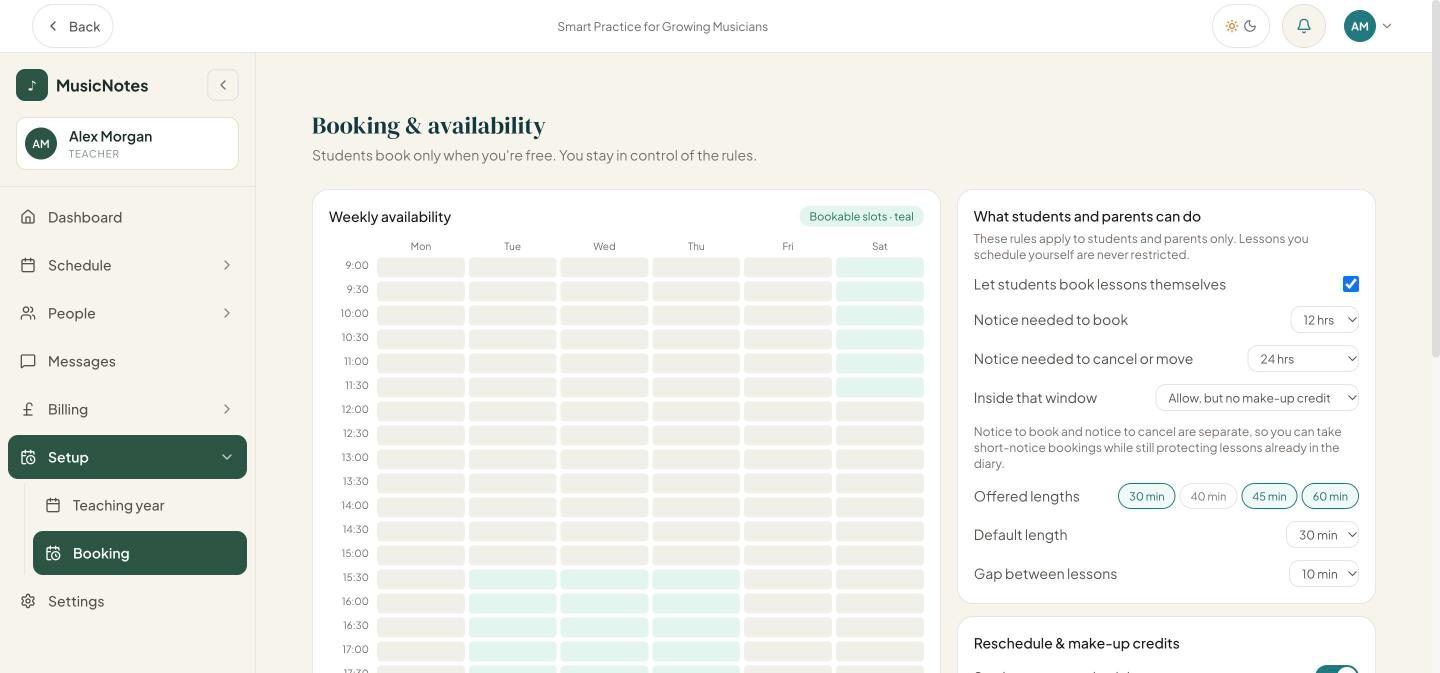The width and height of the screenshot is (1440, 673).
Task: Click the MusicNotes logo icon
Action: coord(32,85)
